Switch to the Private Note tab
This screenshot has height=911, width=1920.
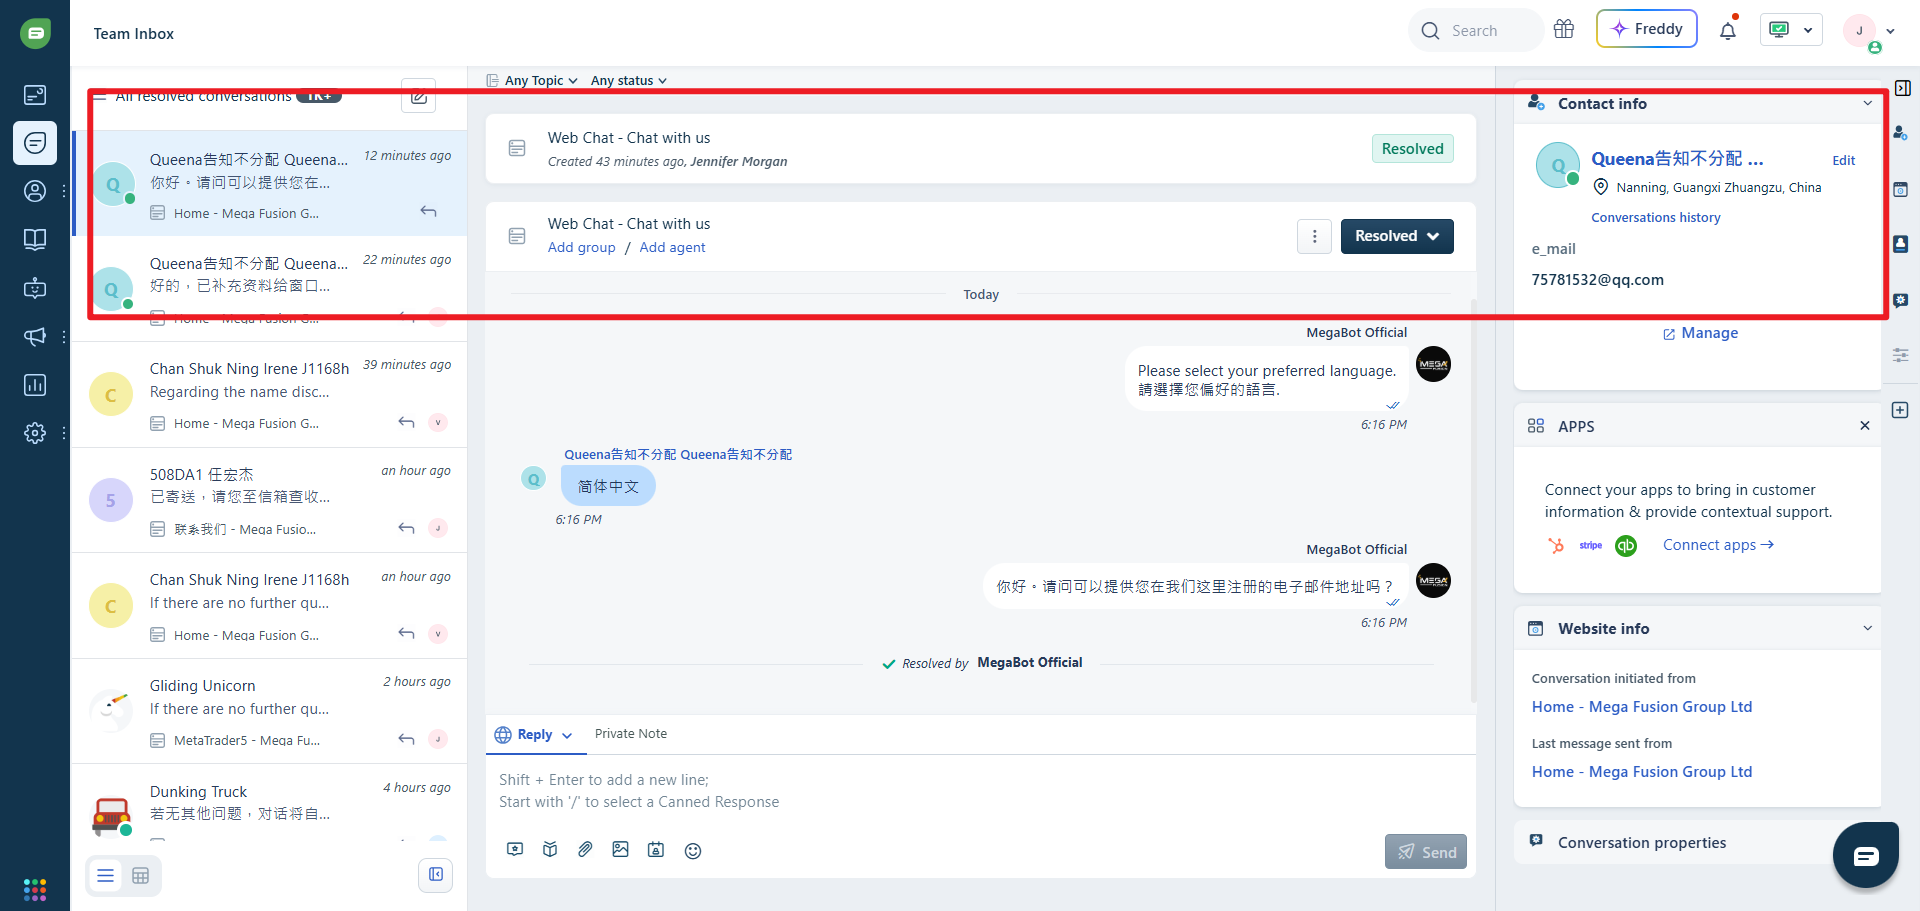pyautogui.click(x=631, y=734)
